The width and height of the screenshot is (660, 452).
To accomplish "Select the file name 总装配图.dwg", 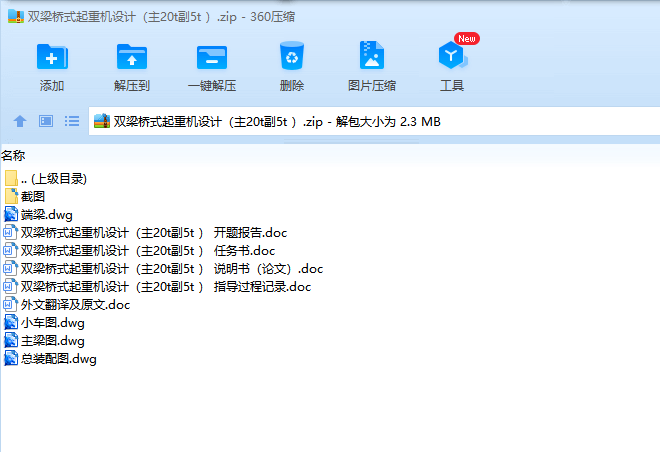I will [59, 359].
